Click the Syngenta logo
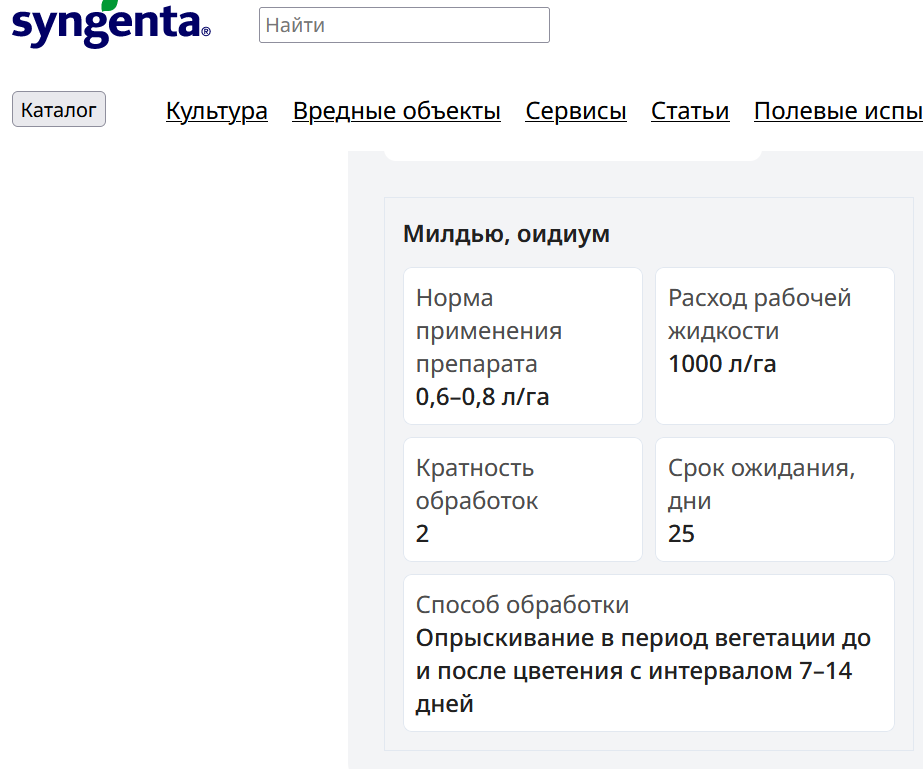Screen dimensions: 923x769 tap(111, 24)
